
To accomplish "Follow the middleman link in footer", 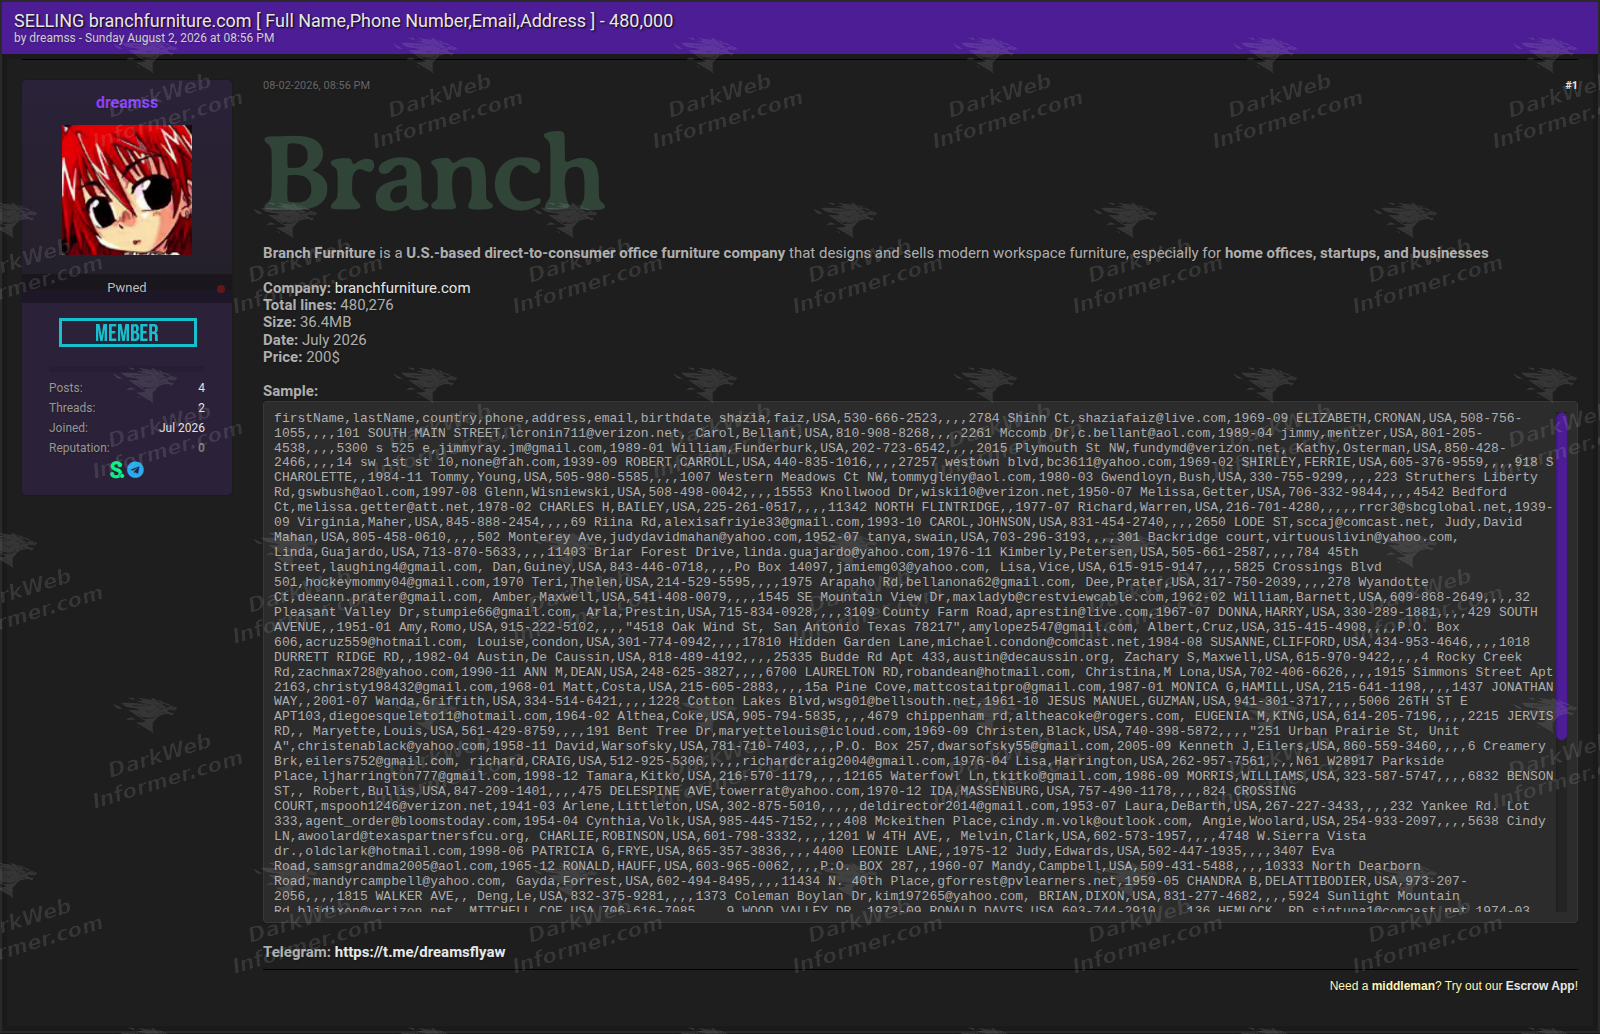I will click(x=1403, y=986).
